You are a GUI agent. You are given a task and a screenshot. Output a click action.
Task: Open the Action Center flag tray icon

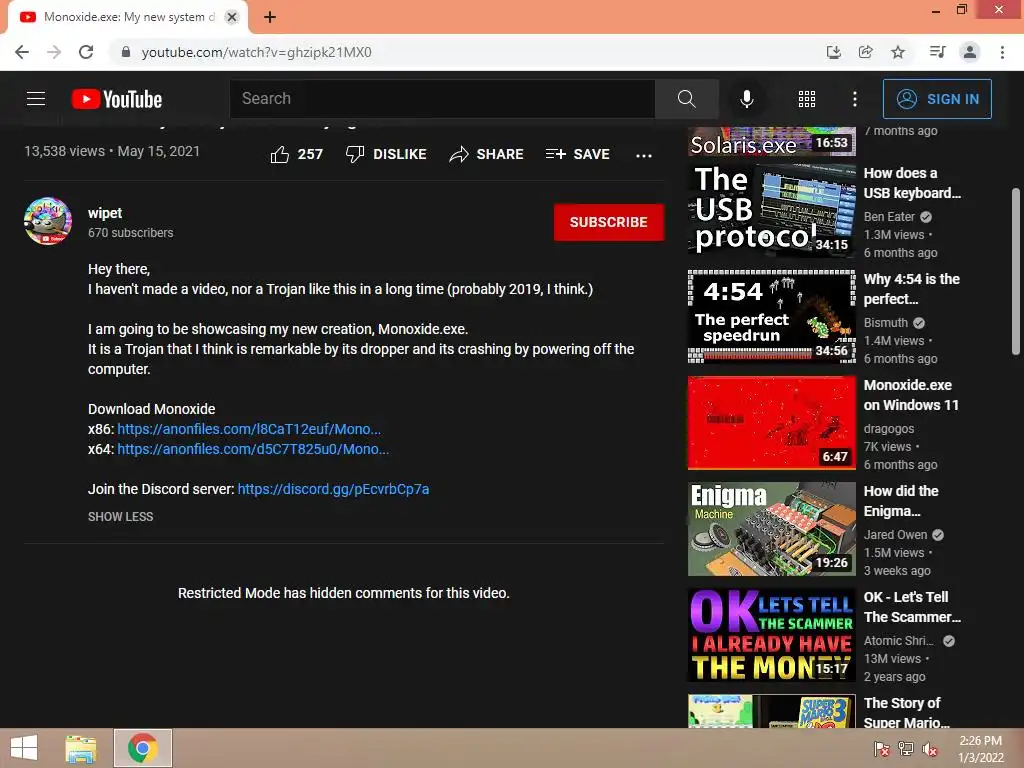click(882, 748)
